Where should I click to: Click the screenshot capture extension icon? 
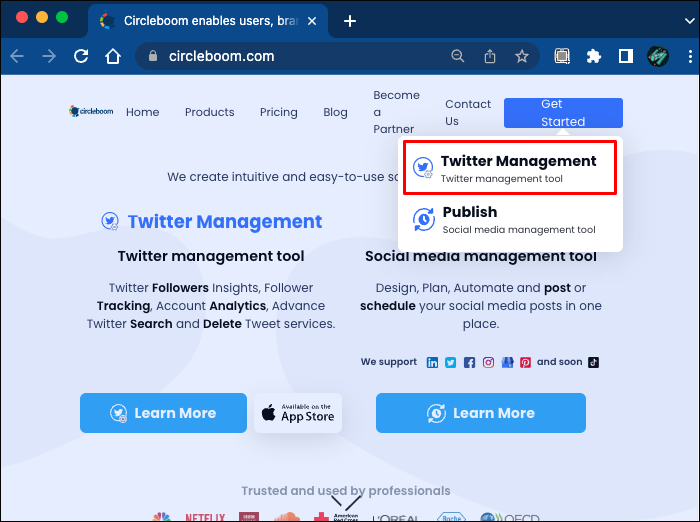pos(562,56)
